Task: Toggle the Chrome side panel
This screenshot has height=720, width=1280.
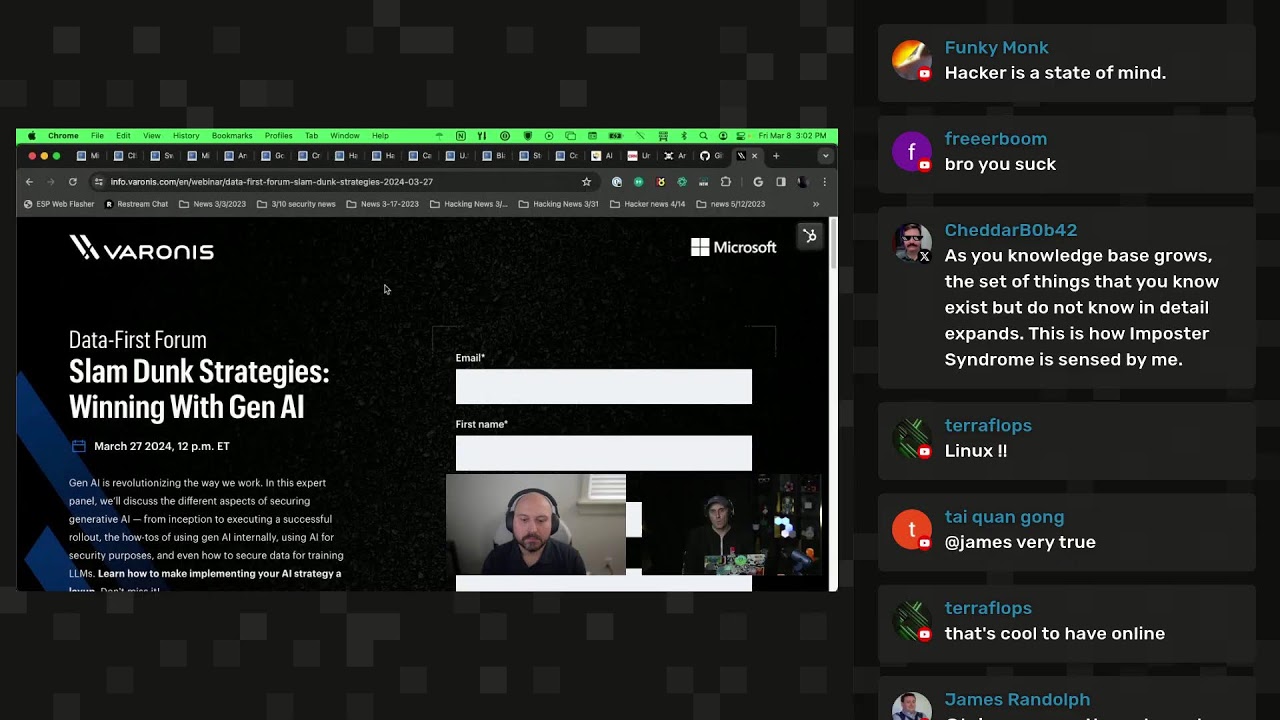Action: [x=781, y=182]
